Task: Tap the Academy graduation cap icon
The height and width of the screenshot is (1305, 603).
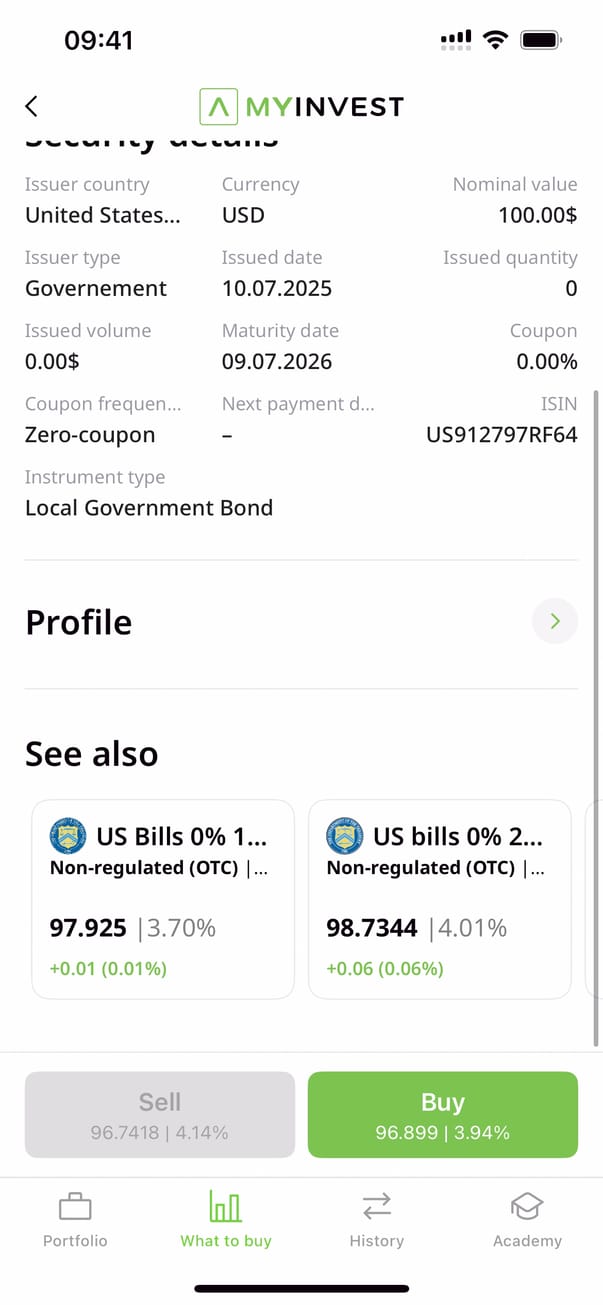Action: (x=527, y=1207)
